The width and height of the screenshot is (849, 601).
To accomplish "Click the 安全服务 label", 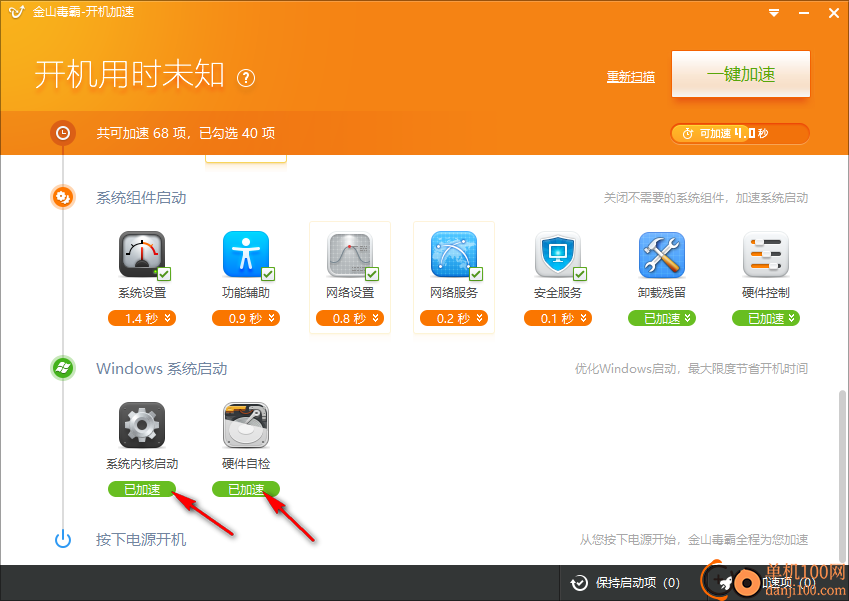I will click(x=558, y=293).
